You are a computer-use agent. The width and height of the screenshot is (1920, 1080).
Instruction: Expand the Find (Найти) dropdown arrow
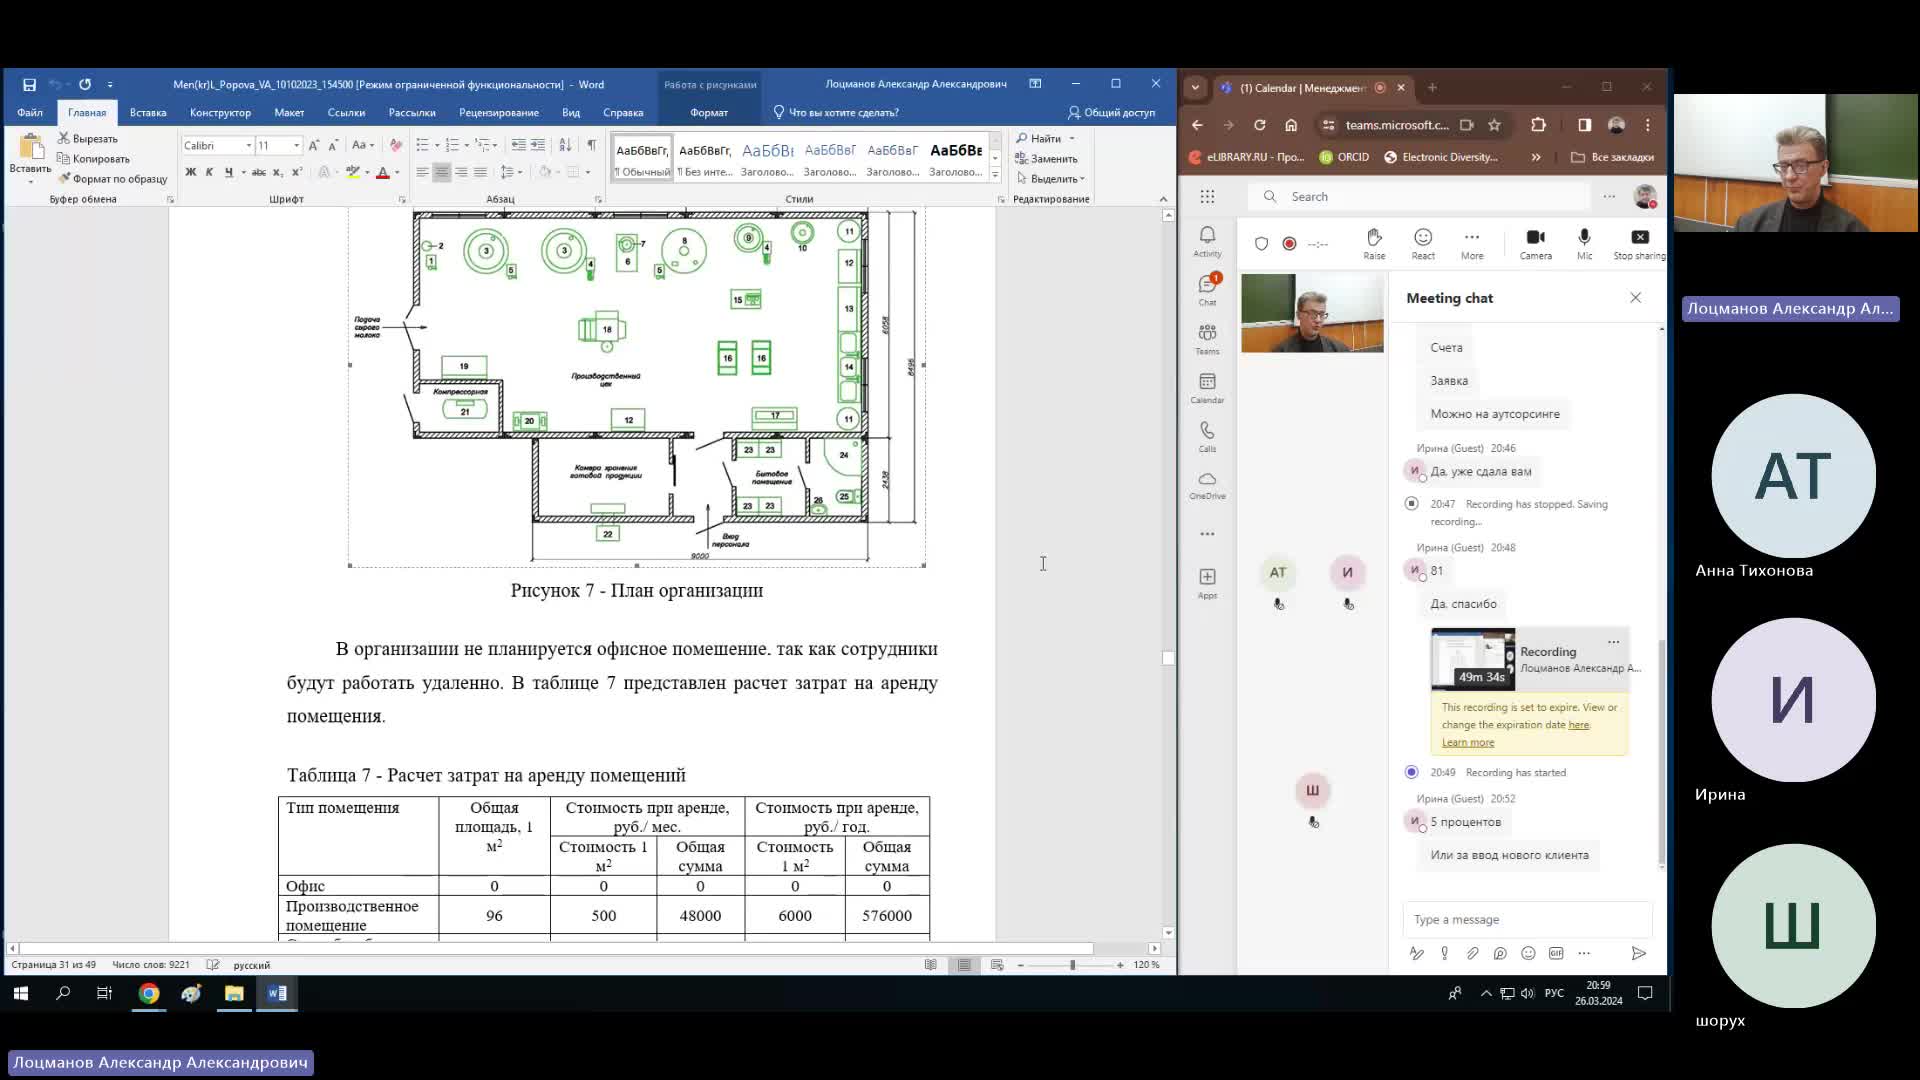(1072, 139)
